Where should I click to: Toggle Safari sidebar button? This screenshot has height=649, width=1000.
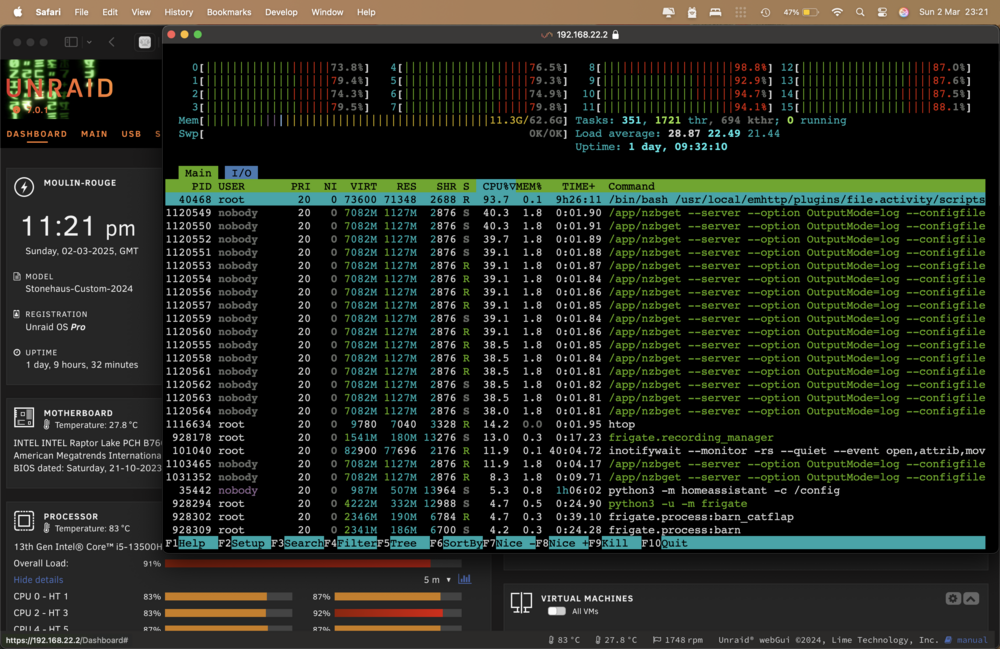coord(71,42)
